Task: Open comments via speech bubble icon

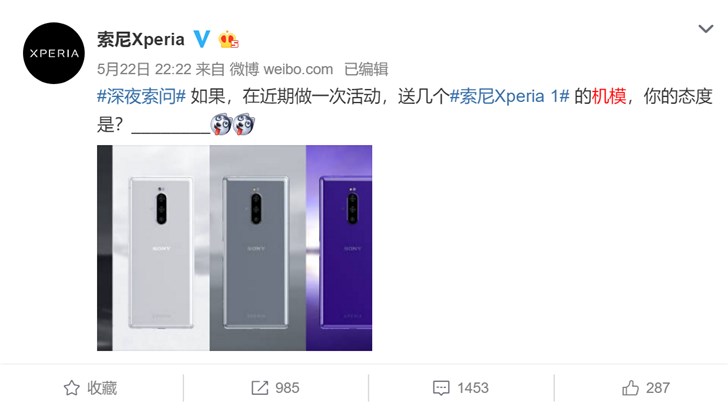Action: pos(441,388)
